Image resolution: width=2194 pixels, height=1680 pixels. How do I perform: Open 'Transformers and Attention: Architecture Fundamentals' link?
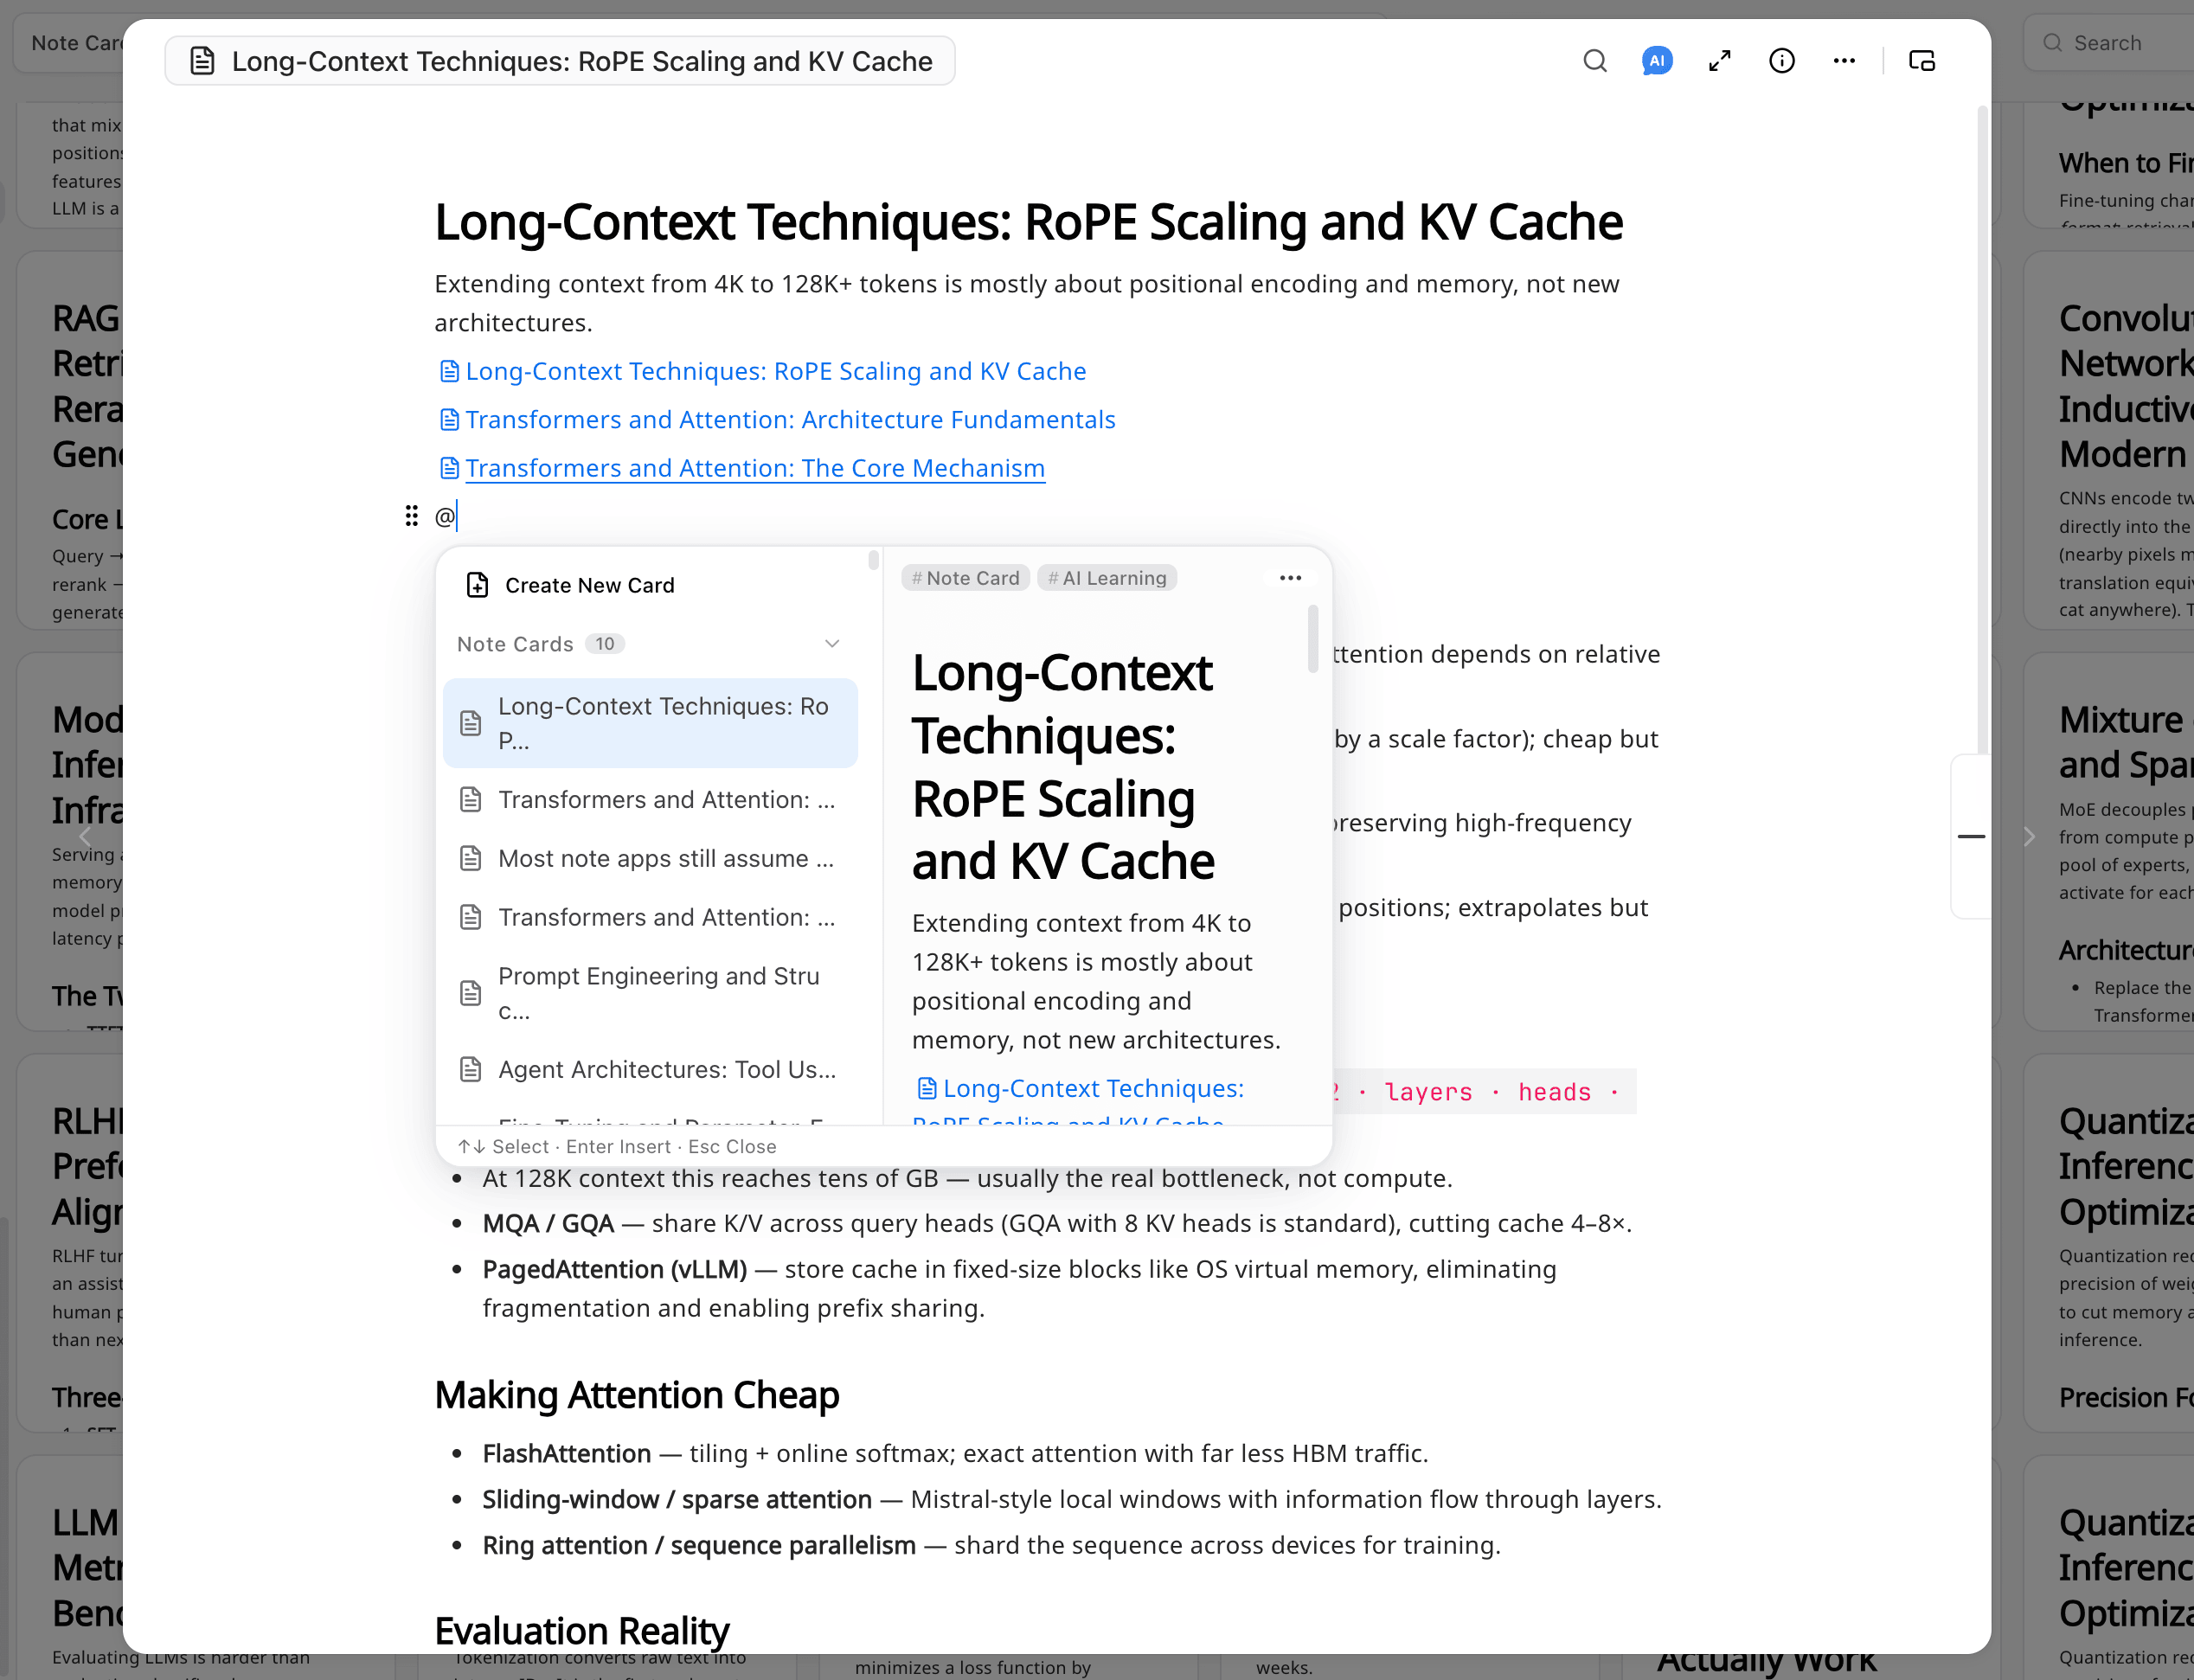click(789, 419)
